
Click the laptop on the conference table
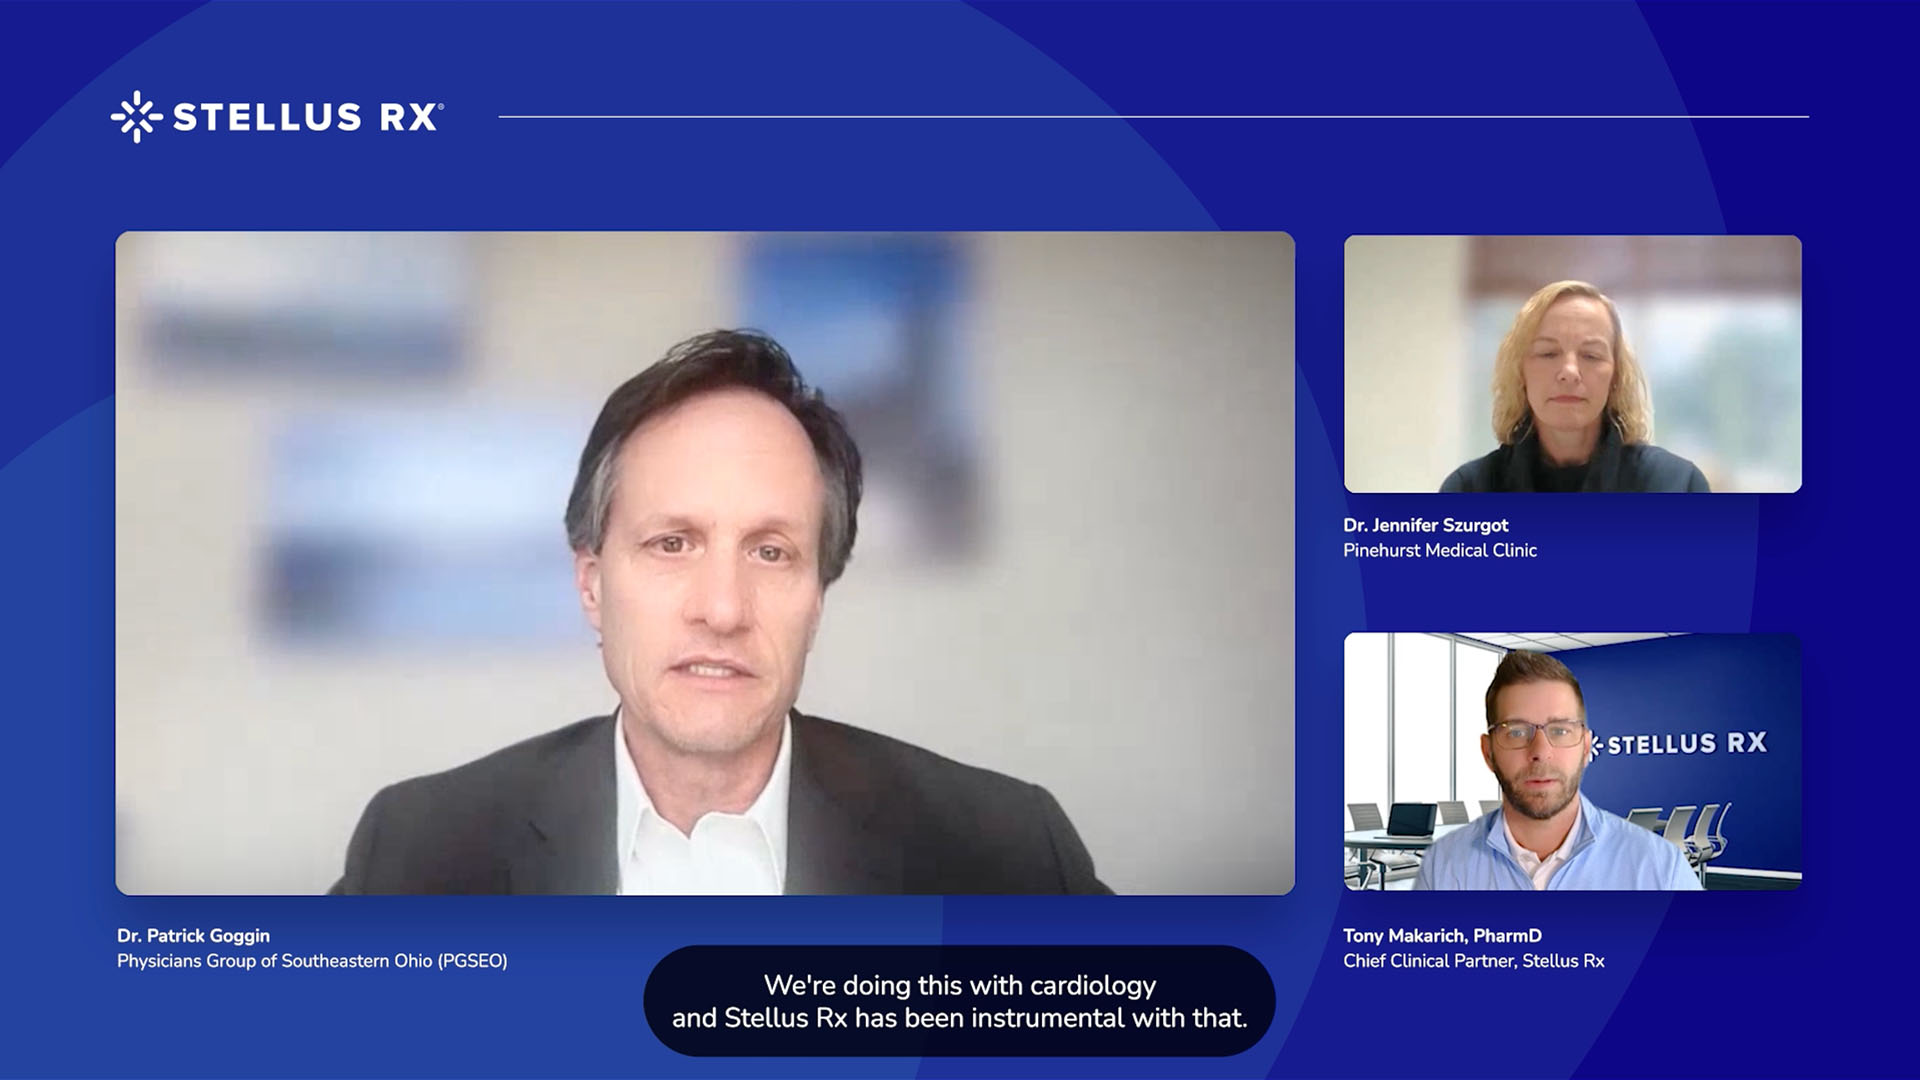point(1410,820)
